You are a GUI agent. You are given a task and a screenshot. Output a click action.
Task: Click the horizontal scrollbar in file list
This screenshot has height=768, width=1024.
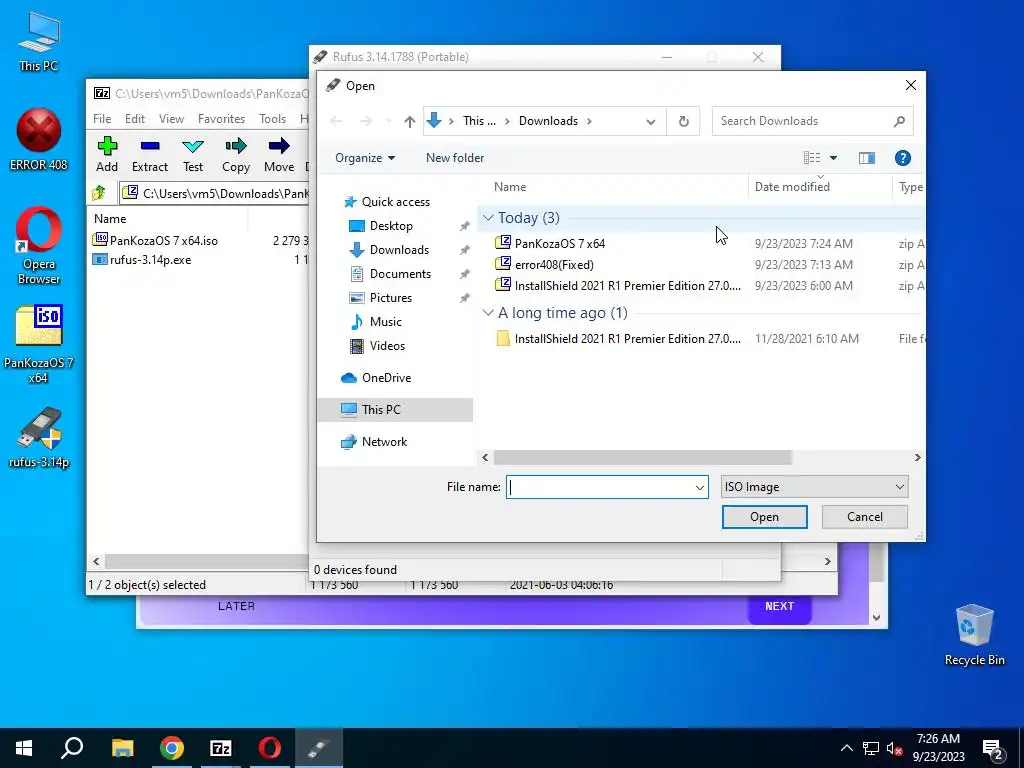[x=643, y=458]
